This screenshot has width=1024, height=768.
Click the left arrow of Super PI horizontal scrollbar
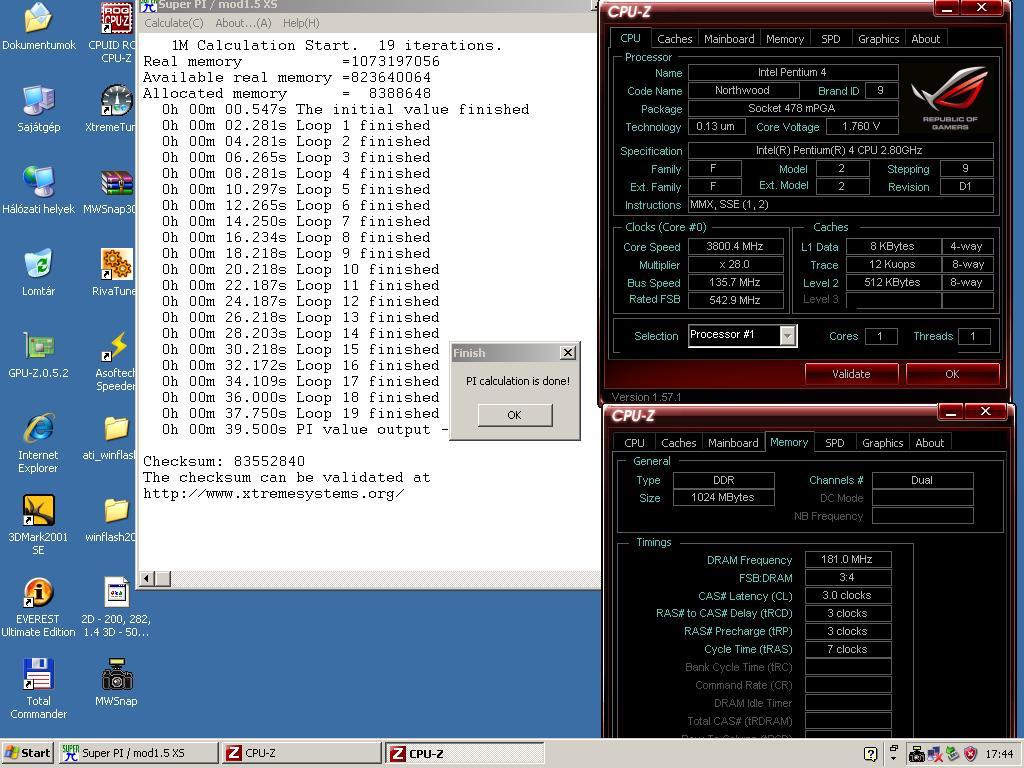[x=147, y=578]
